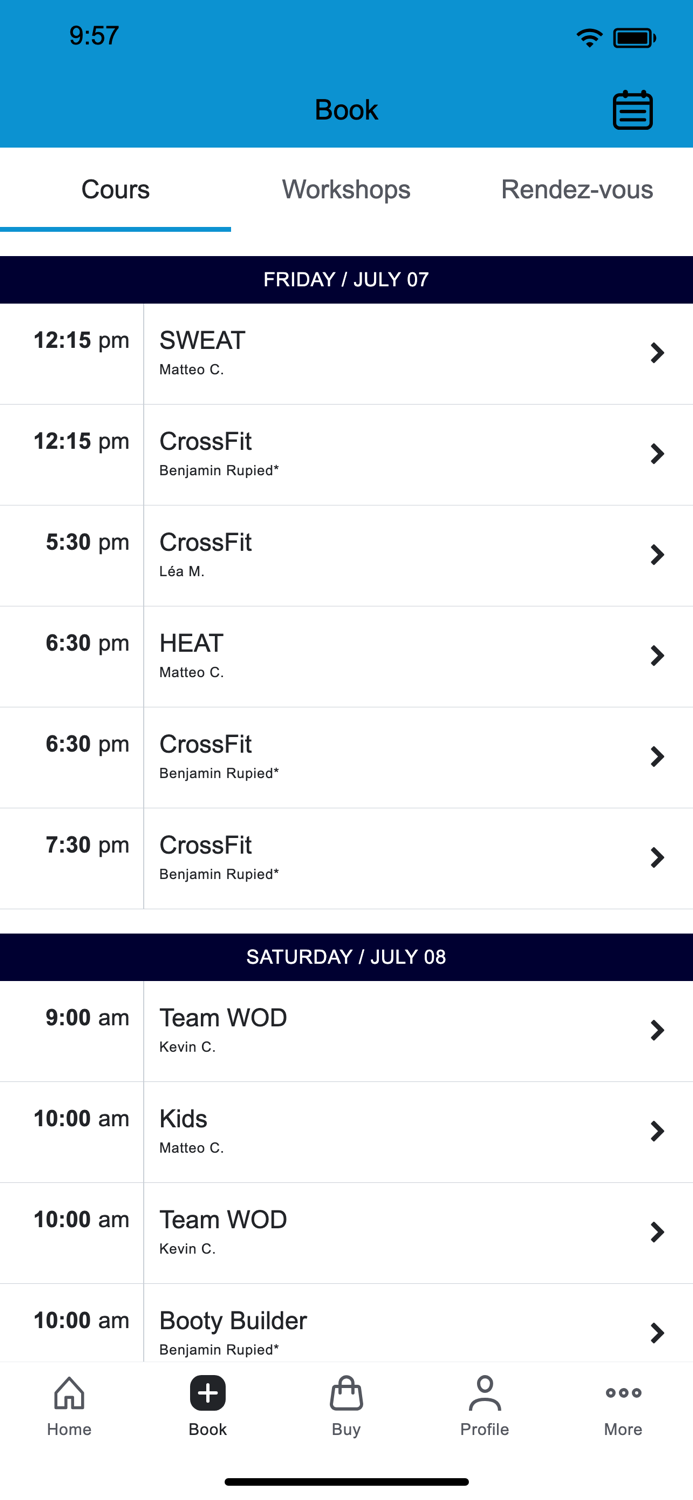Image resolution: width=693 pixels, height=1500 pixels.
Task: Open the 10:00 am Booty Builder session
Action: tap(657, 1333)
